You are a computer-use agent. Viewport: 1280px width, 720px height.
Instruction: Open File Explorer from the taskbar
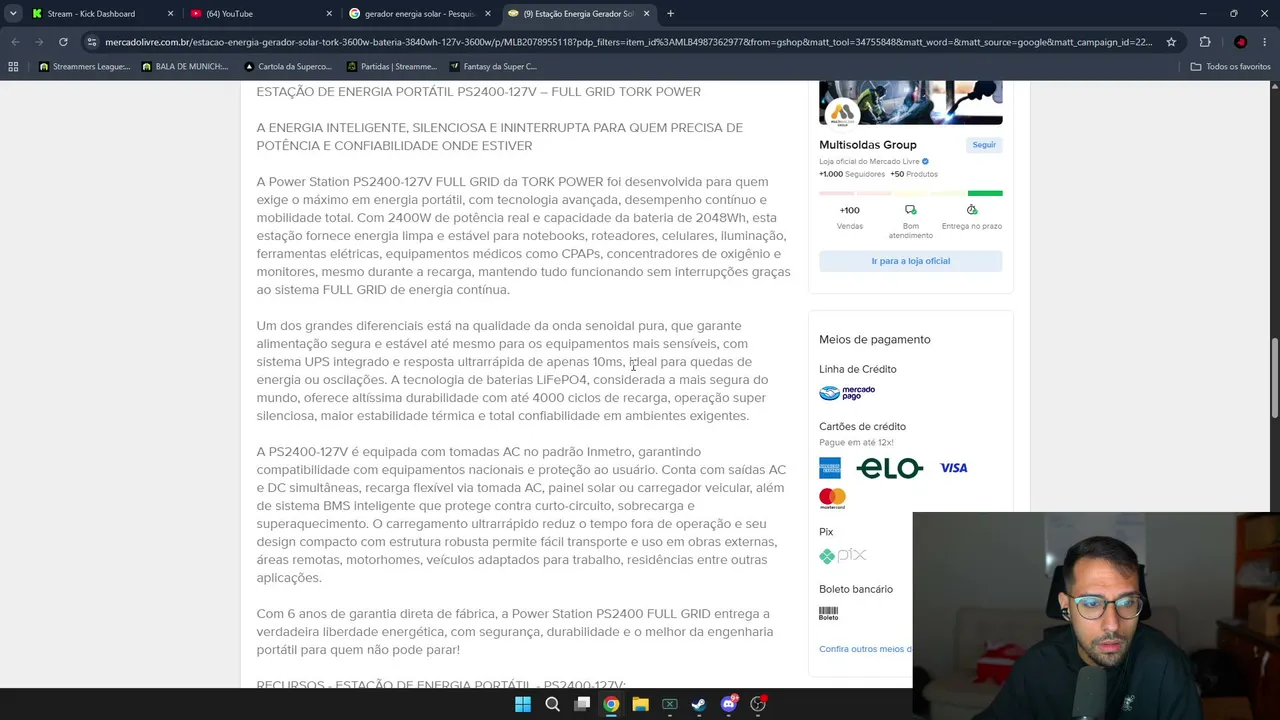click(640, 704)
